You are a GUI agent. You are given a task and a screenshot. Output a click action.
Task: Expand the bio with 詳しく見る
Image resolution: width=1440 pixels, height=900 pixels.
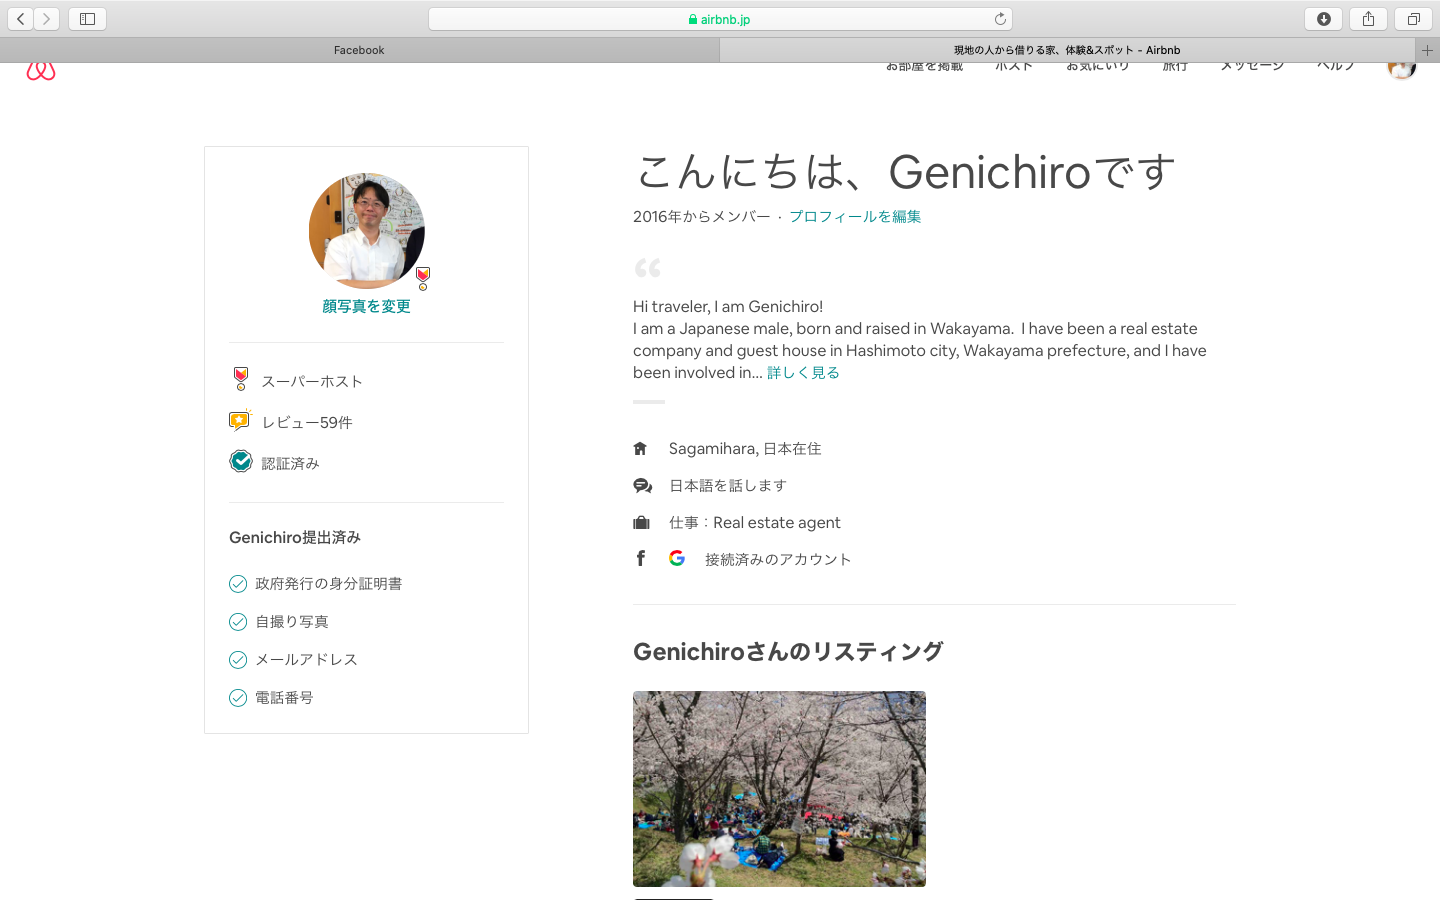tap(803, 372)
